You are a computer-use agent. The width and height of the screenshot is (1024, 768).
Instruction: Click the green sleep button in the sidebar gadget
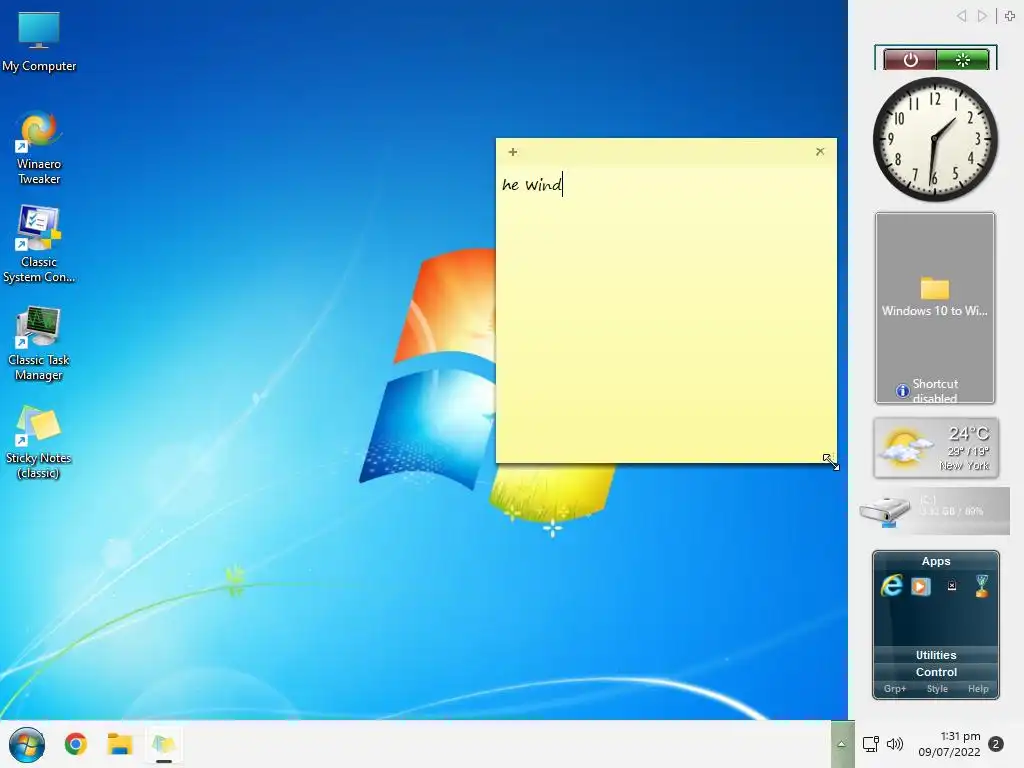point(963,60)
